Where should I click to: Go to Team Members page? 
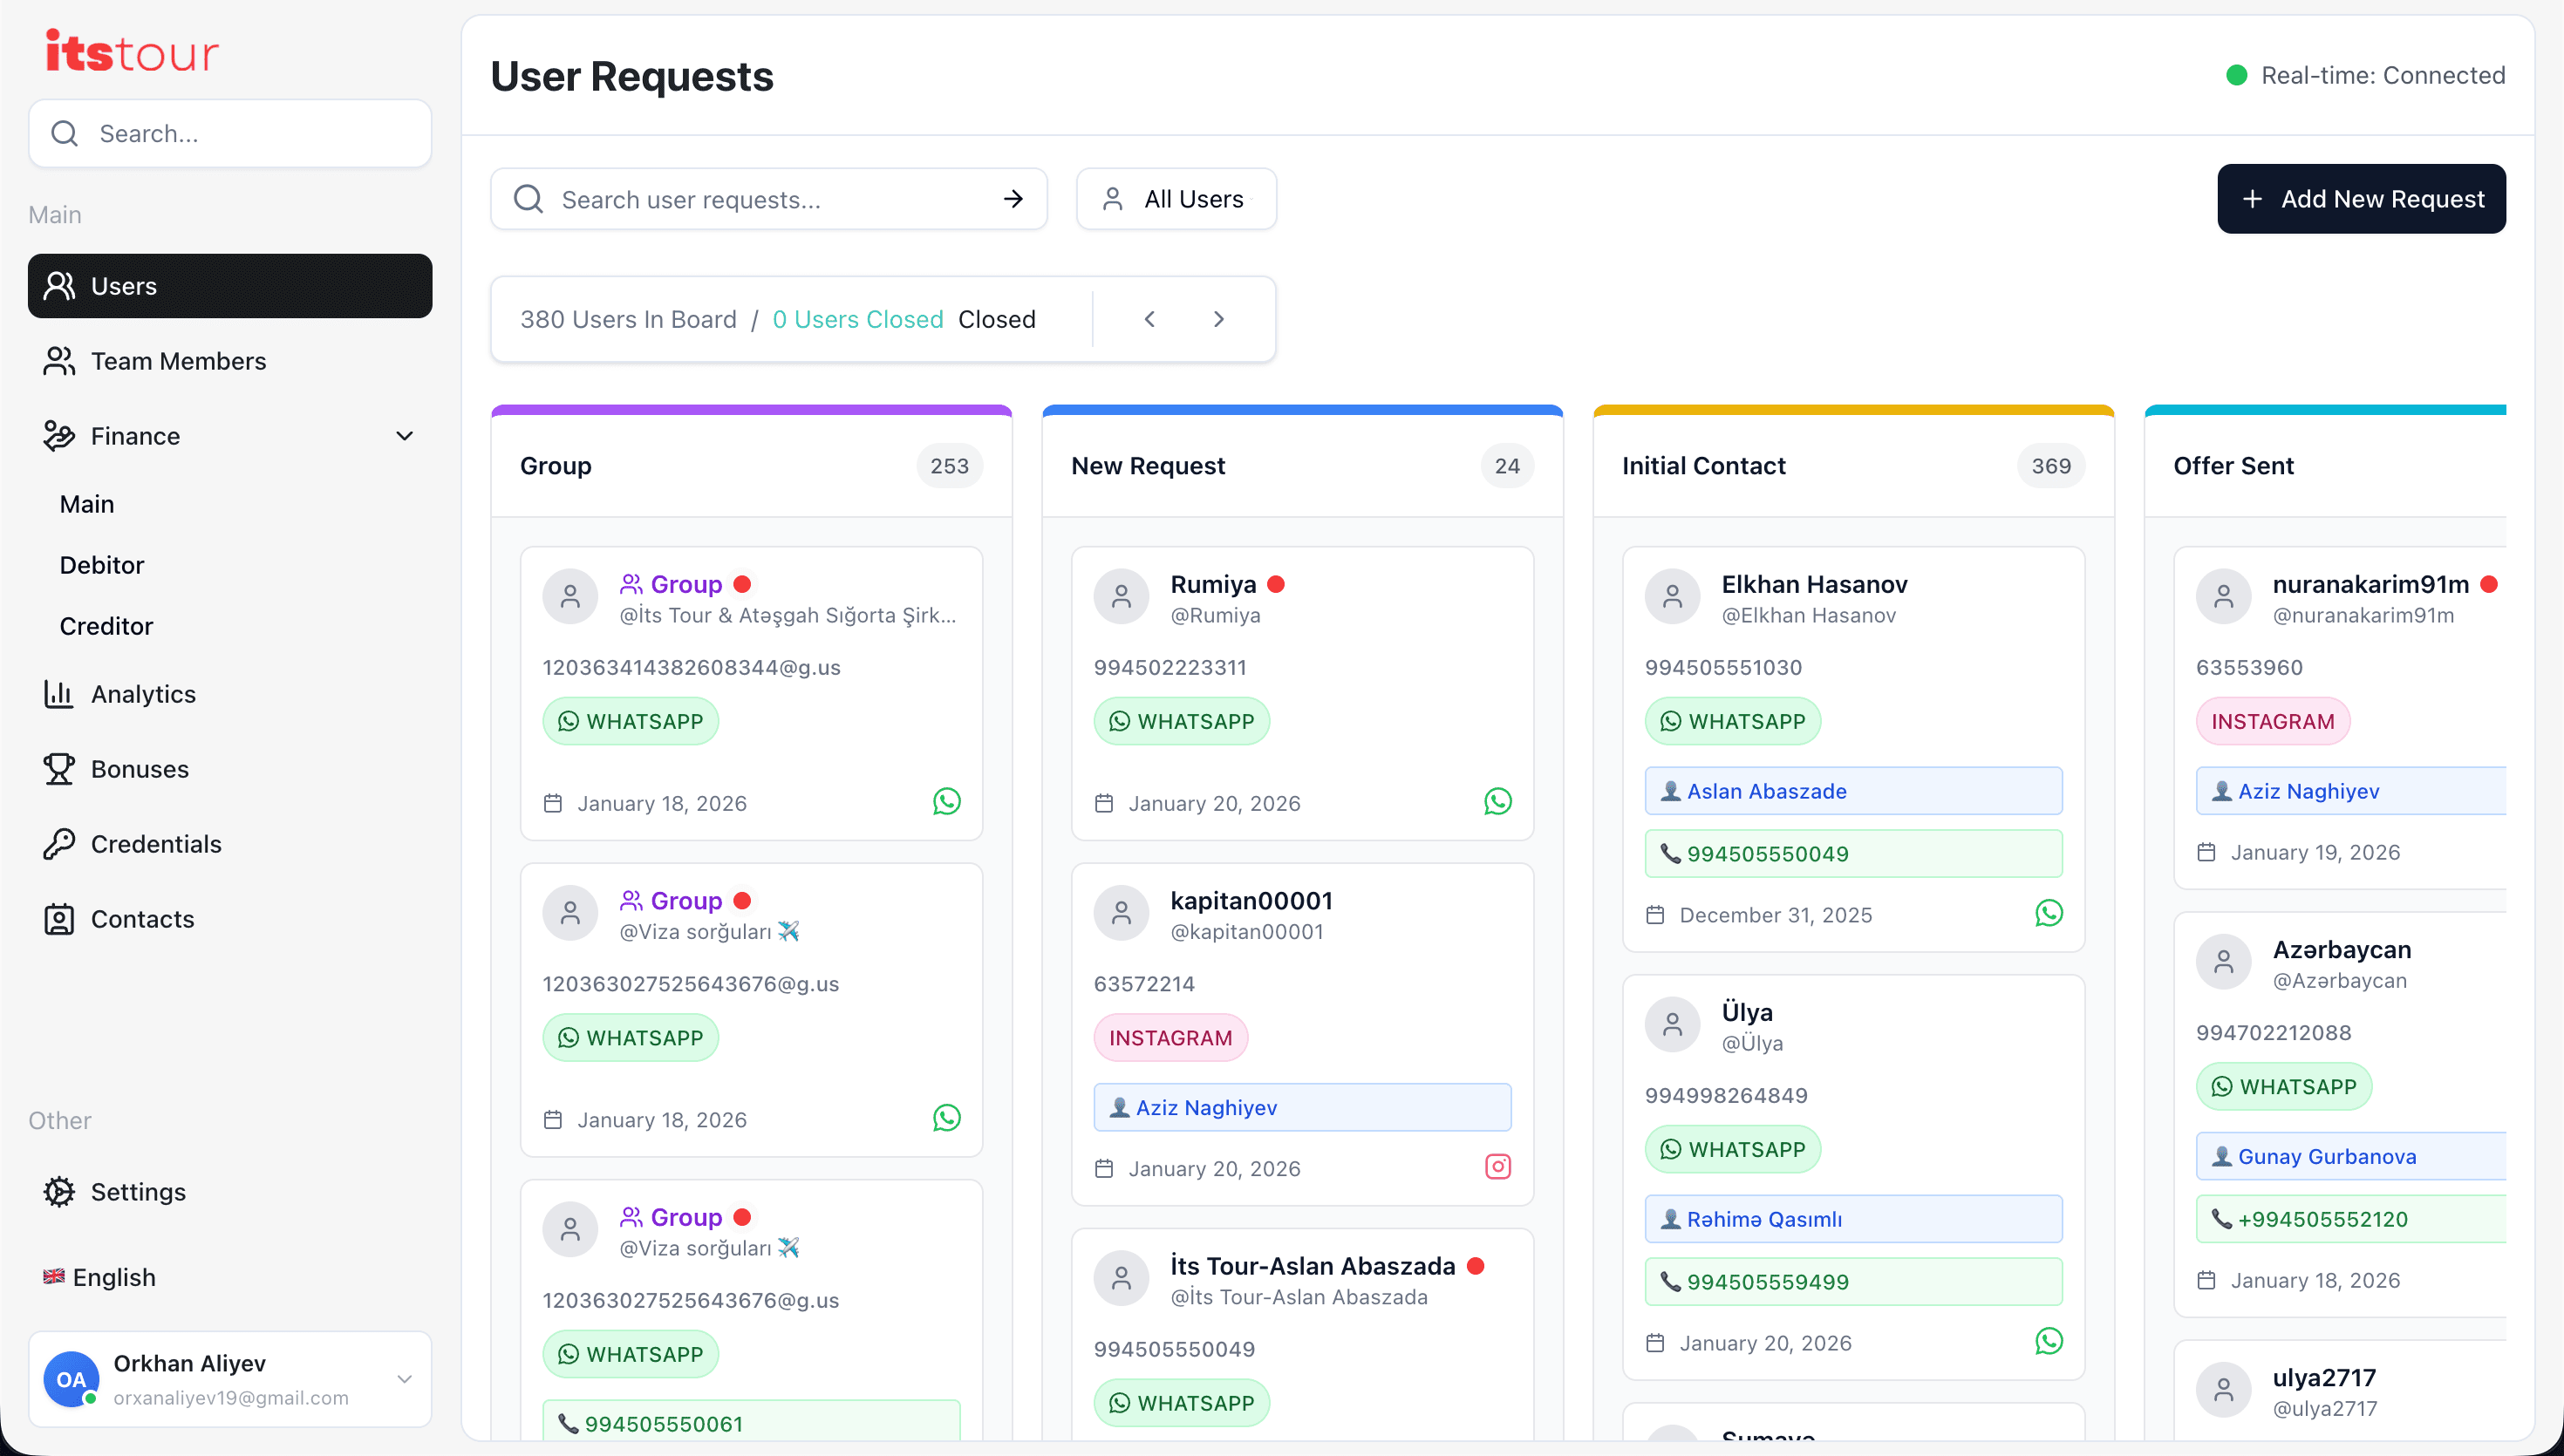pyautogui.click(x=178, y=361)
